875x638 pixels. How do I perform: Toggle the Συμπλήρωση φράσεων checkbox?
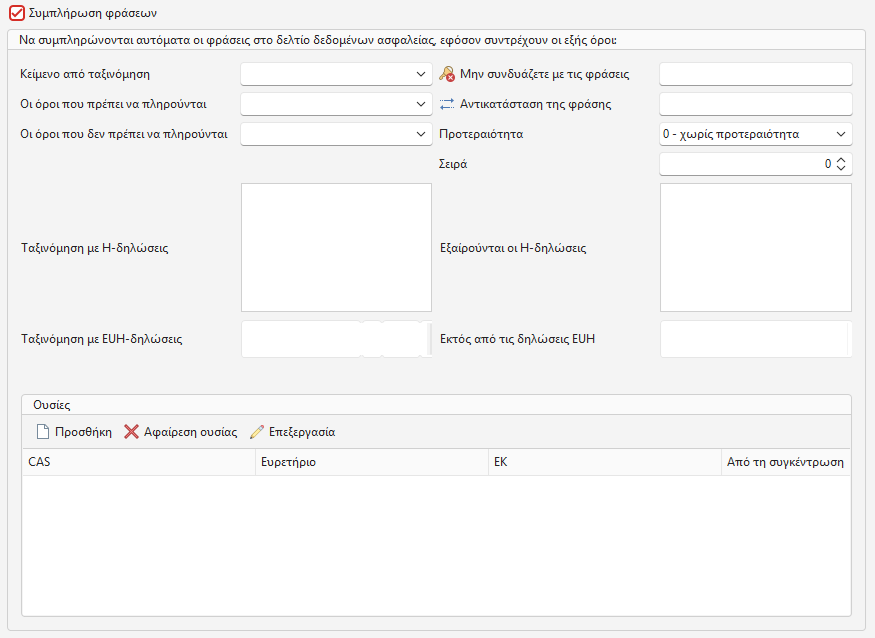coord(17,13)
